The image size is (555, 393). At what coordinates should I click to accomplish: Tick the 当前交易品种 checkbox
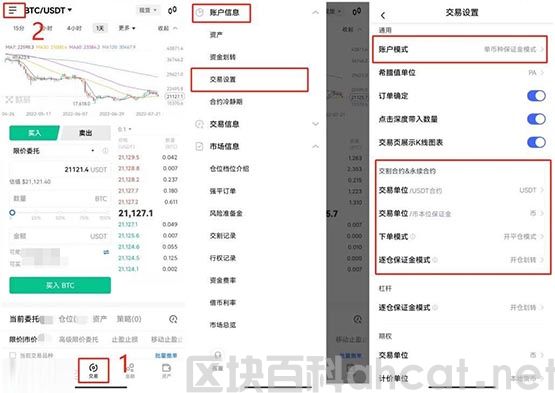[13, 355]
